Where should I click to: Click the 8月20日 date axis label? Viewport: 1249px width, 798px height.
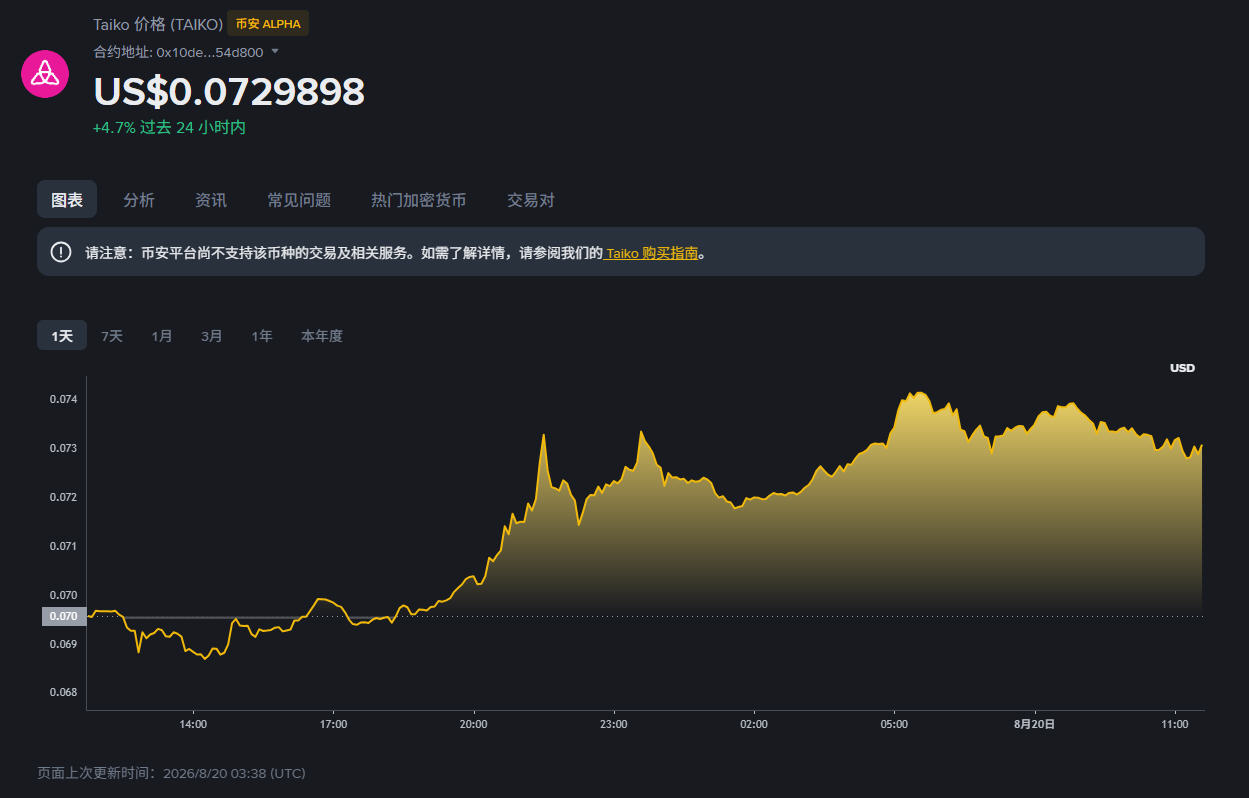pyautogui.click(x=1034, y=724)
